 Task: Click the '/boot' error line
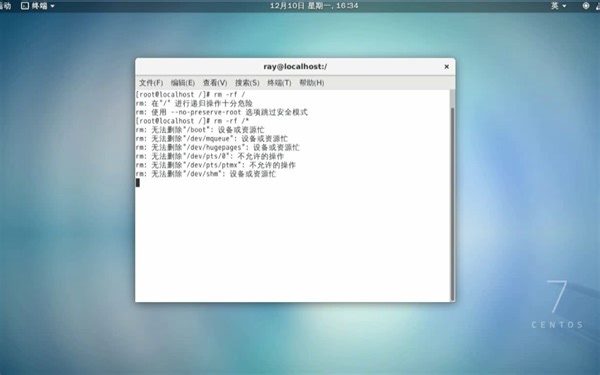pyautogui.click(x=200, y=130)
